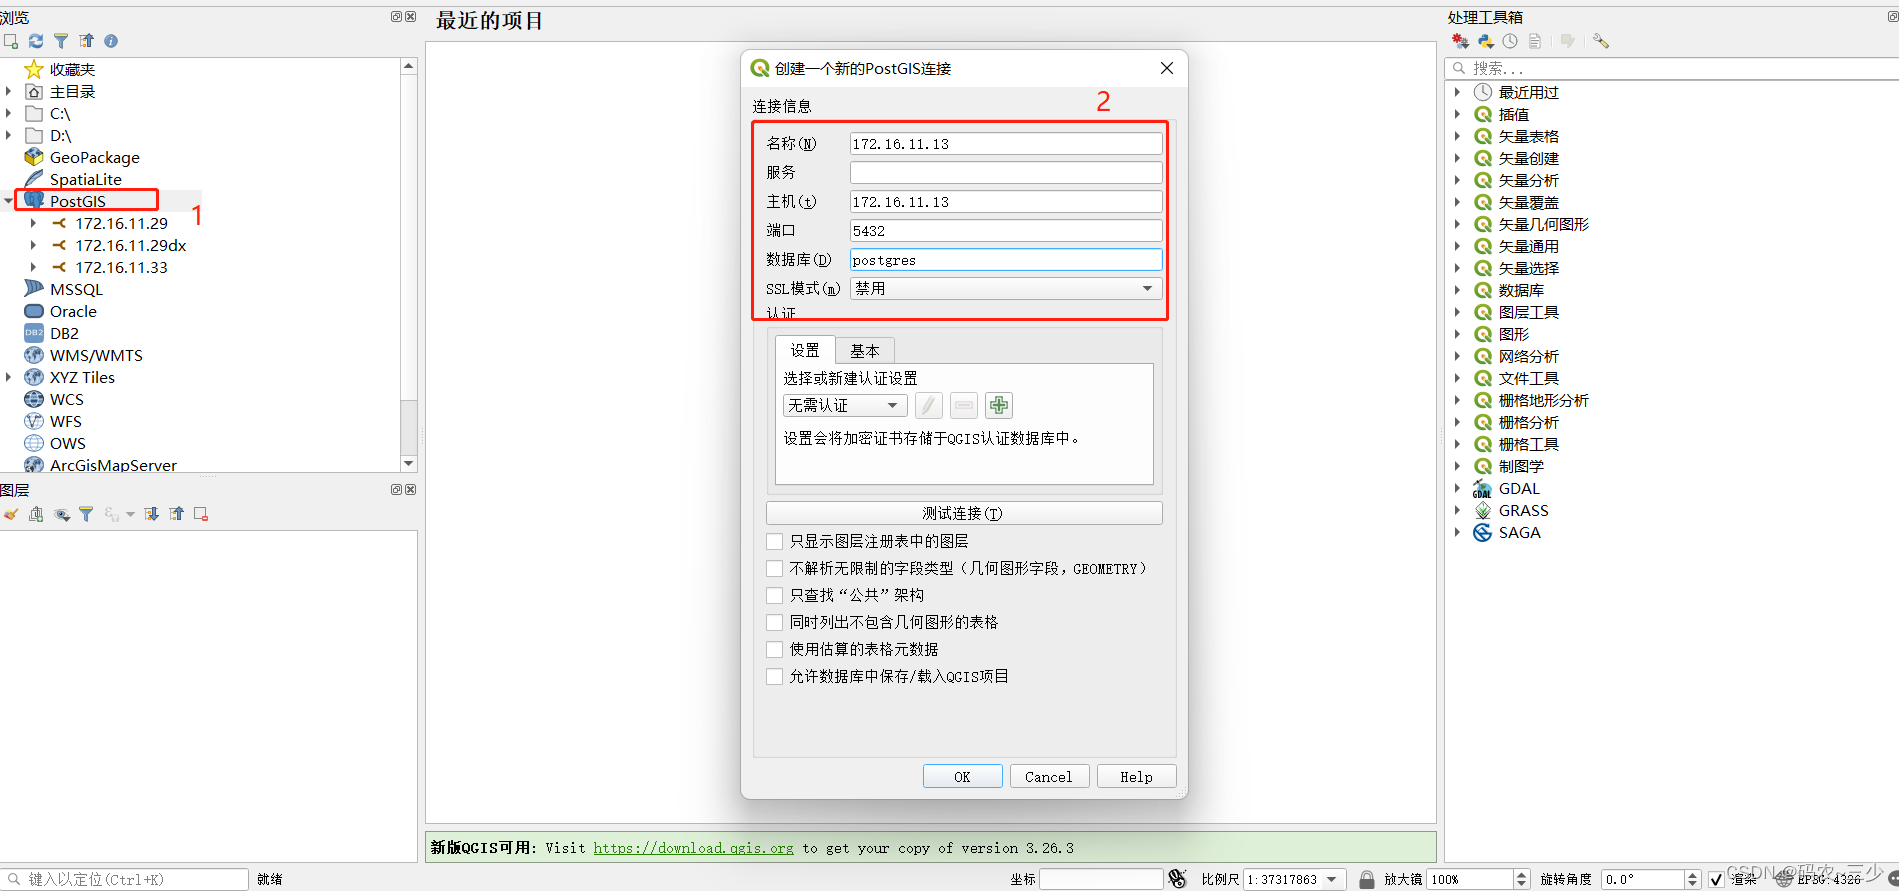
Task: Open CRS EPSG:4326 globe in status bar
Action: pos(1783,880)
